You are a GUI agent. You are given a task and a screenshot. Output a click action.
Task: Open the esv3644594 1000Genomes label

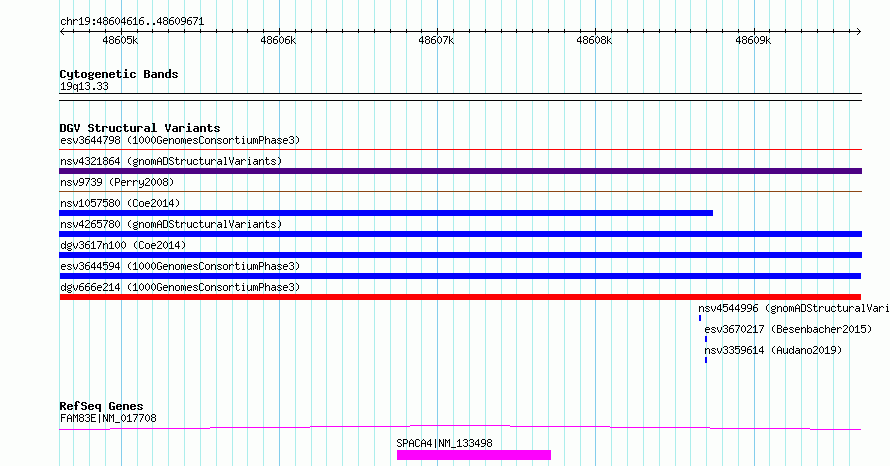click(x=180, y=266)
